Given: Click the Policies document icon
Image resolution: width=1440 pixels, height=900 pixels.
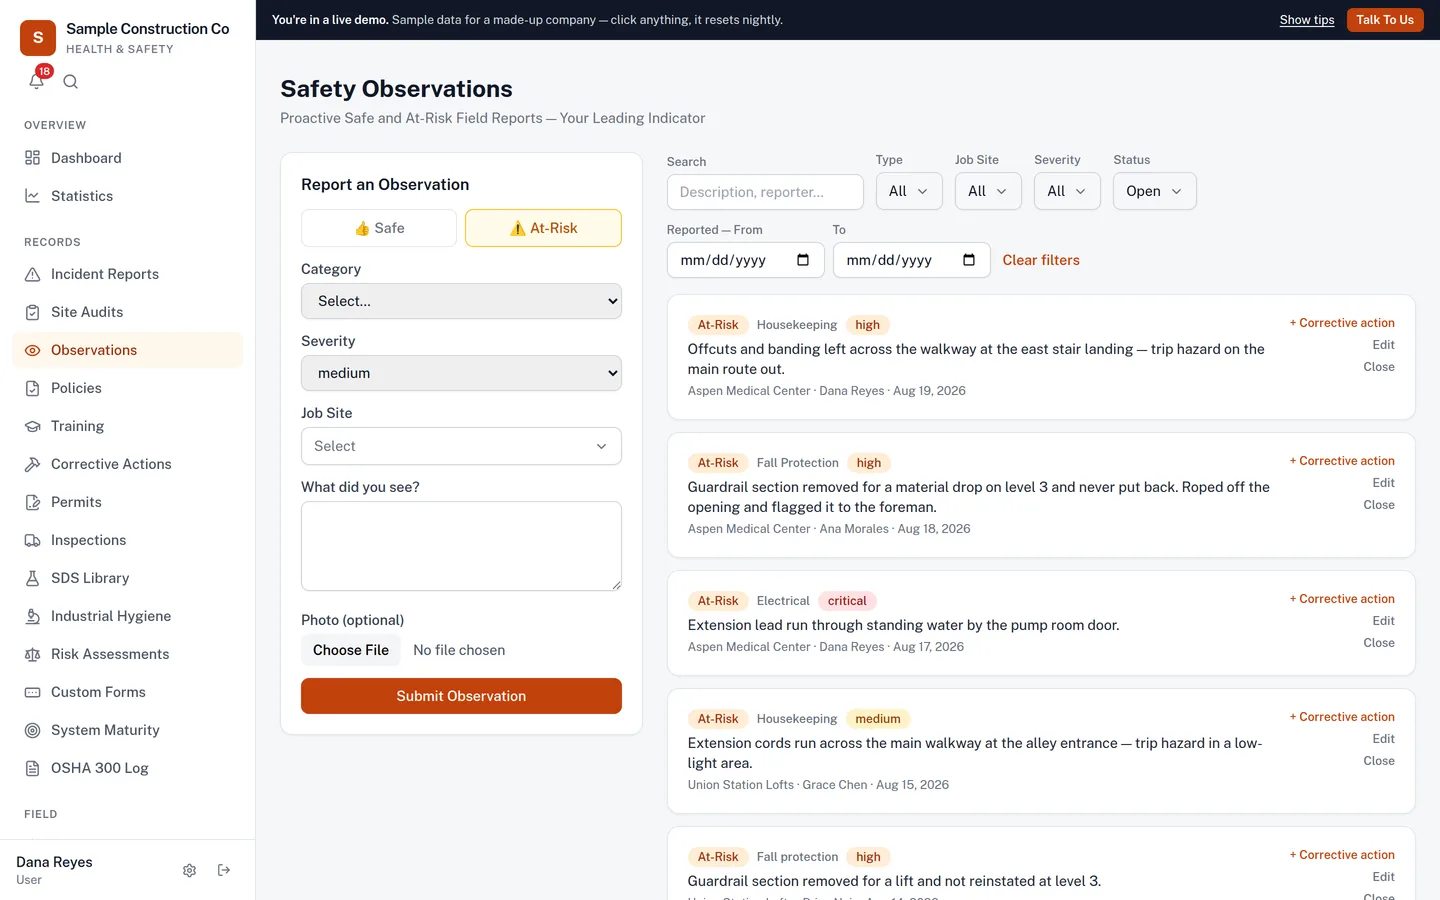Looking at the screenshot, I should (33, 388).
